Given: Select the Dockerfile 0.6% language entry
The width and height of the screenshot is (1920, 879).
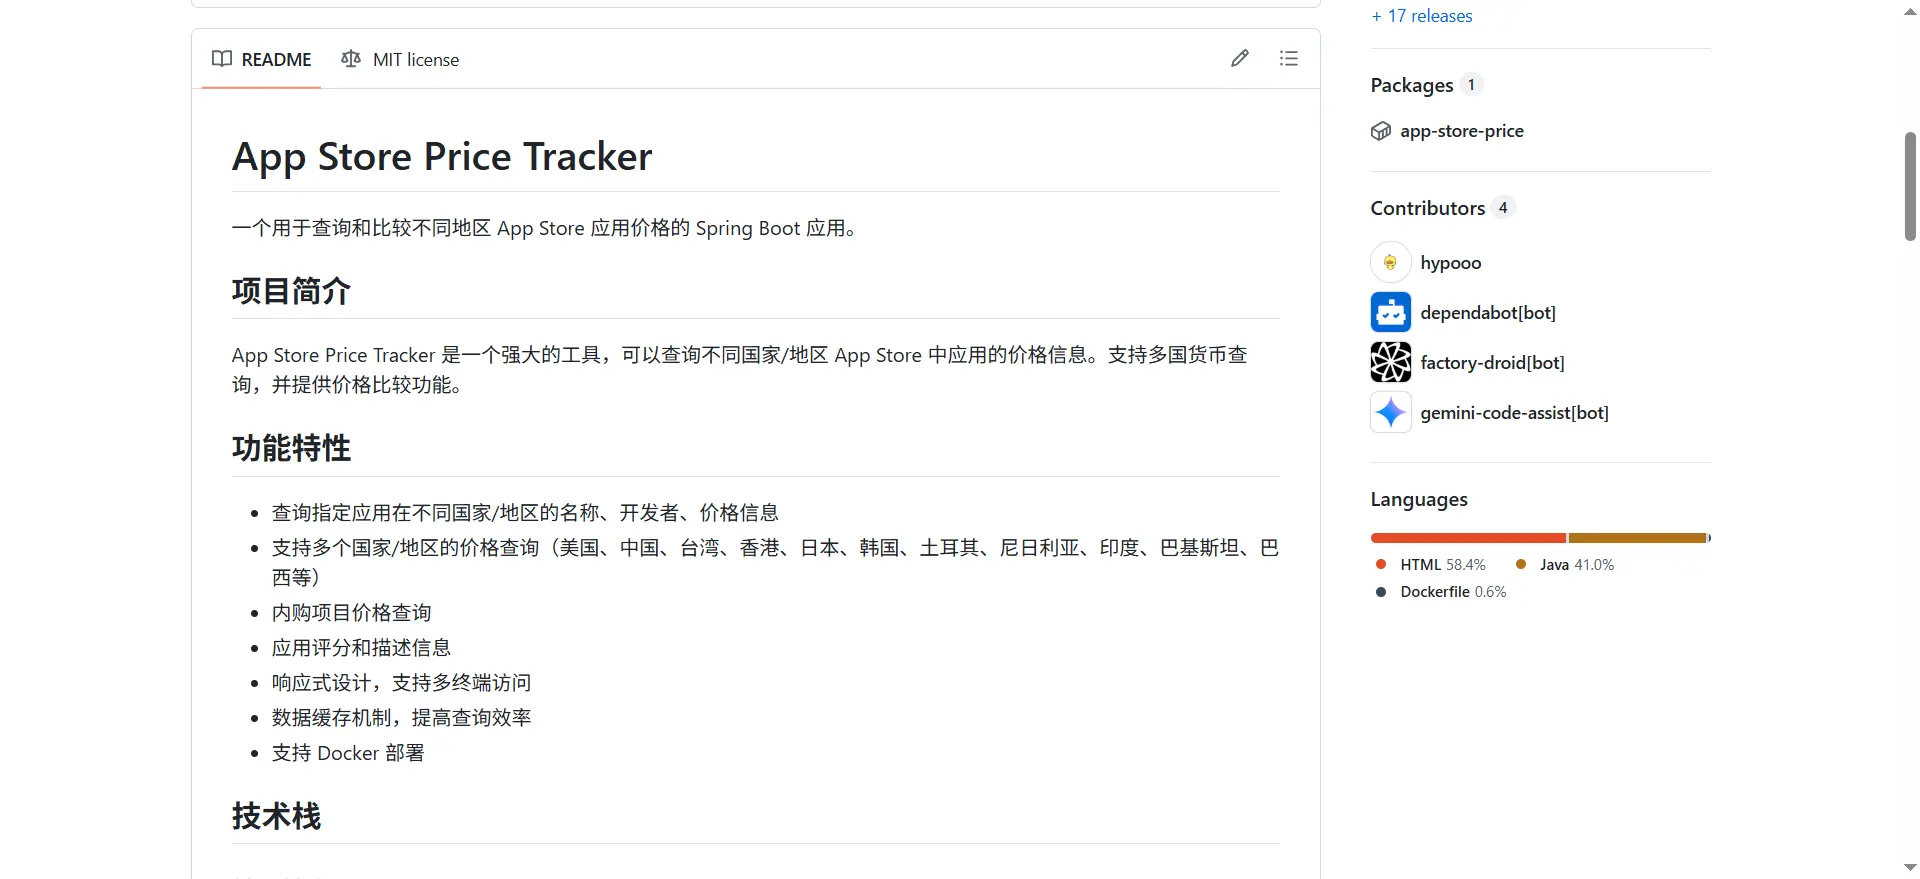Looking at the screenshot, I should click(x=1441, y=592).
